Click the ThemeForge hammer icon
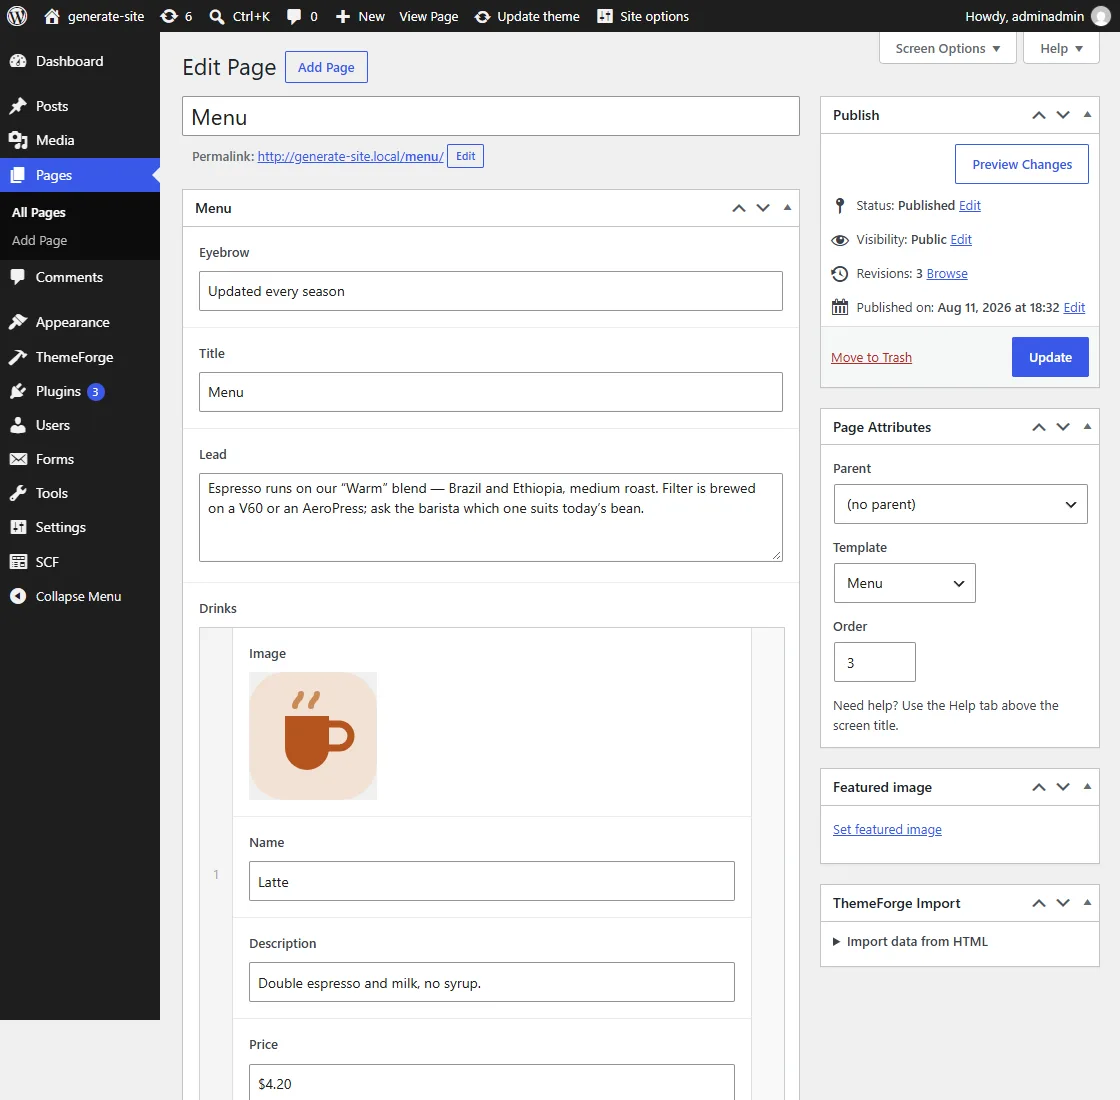The width and height of the screenshot is (1120, 1100). pos(18,357)
